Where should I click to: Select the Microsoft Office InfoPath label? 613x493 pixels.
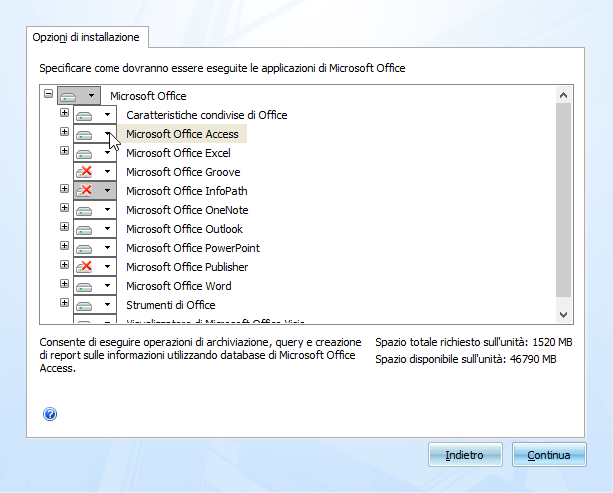(x=186, y=191)
